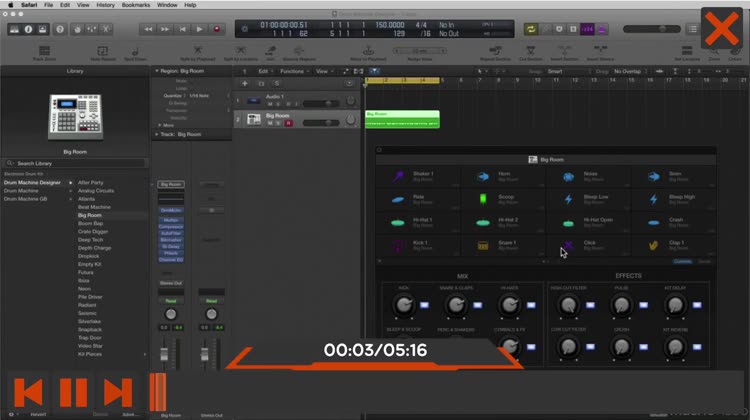This screenshot has width=750, height=420.
Task: Click the add track plus button
Action: click(x=244, y=84)
